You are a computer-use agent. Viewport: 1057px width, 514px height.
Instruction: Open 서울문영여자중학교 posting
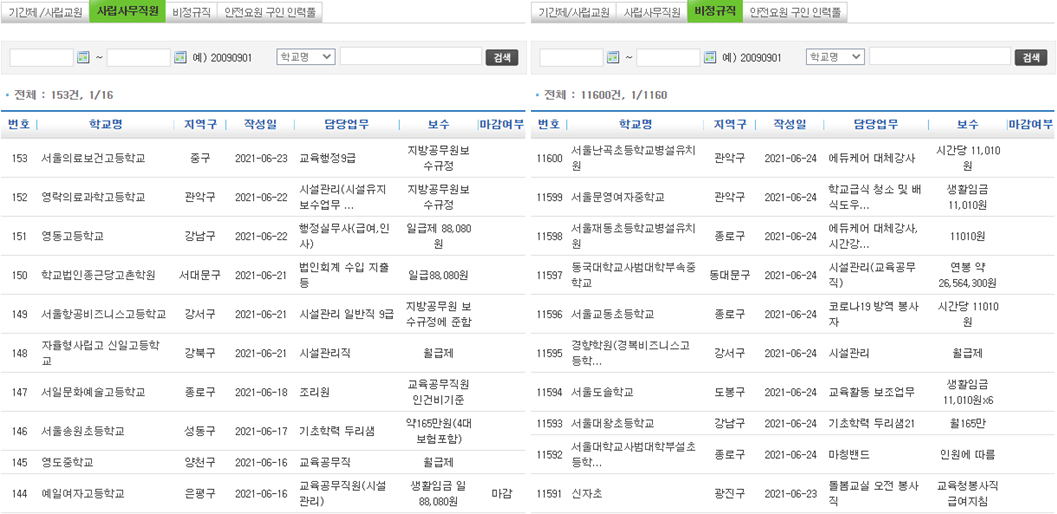(617, 197)
